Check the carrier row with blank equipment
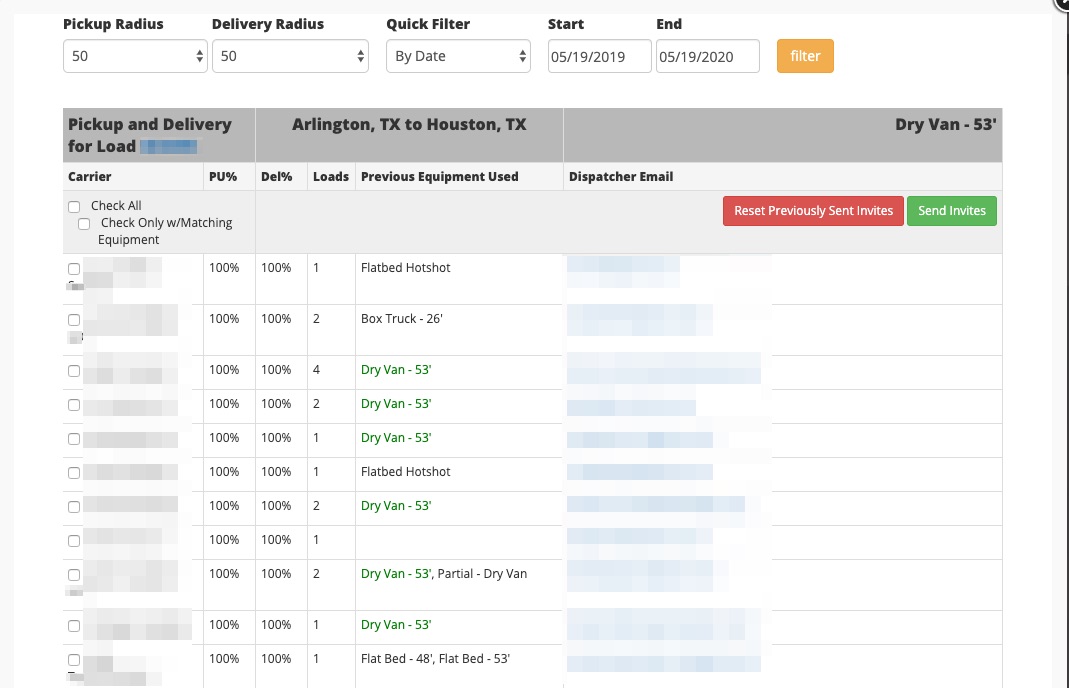The width and height of the screenshot is (1069, 688). point(74,541)
